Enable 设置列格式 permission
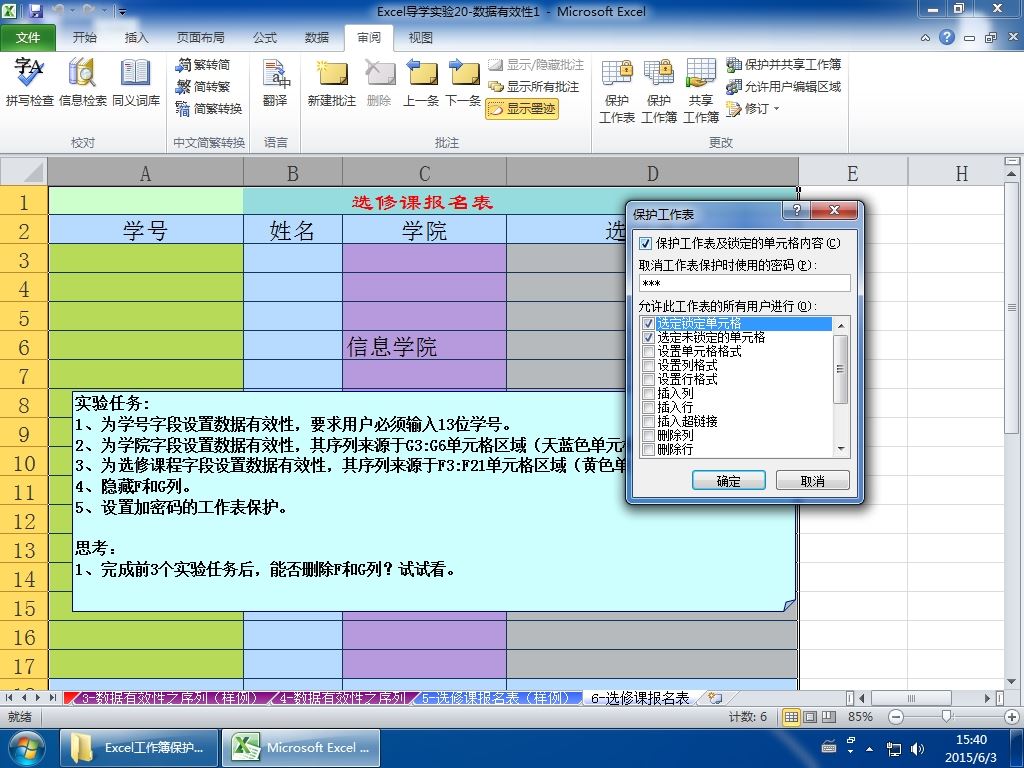 [648, 366]
